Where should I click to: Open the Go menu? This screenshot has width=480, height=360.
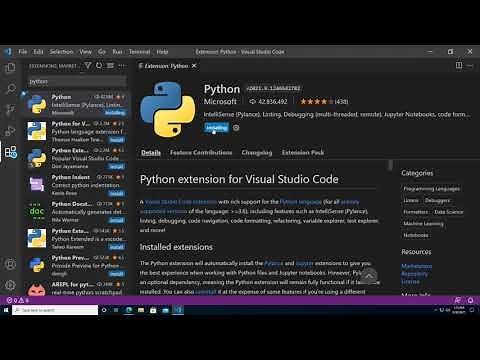[102, 52]
